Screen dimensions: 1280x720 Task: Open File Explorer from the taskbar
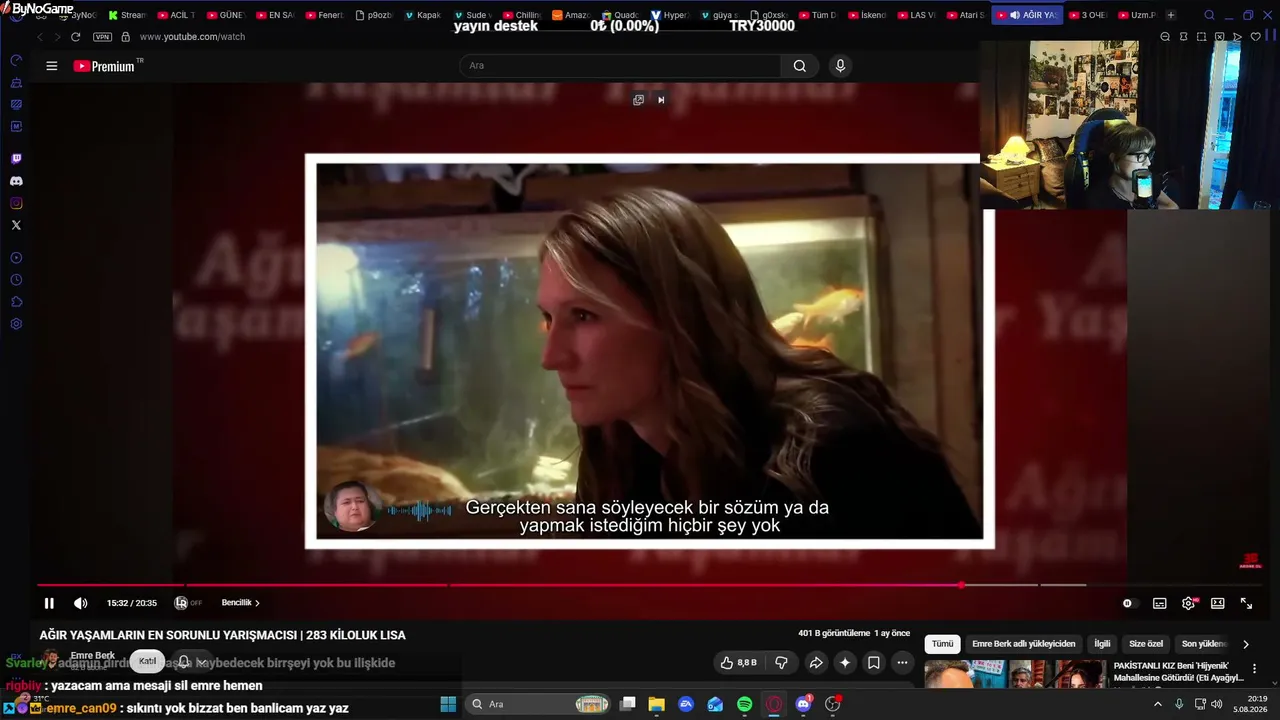[x=656, y=704]
